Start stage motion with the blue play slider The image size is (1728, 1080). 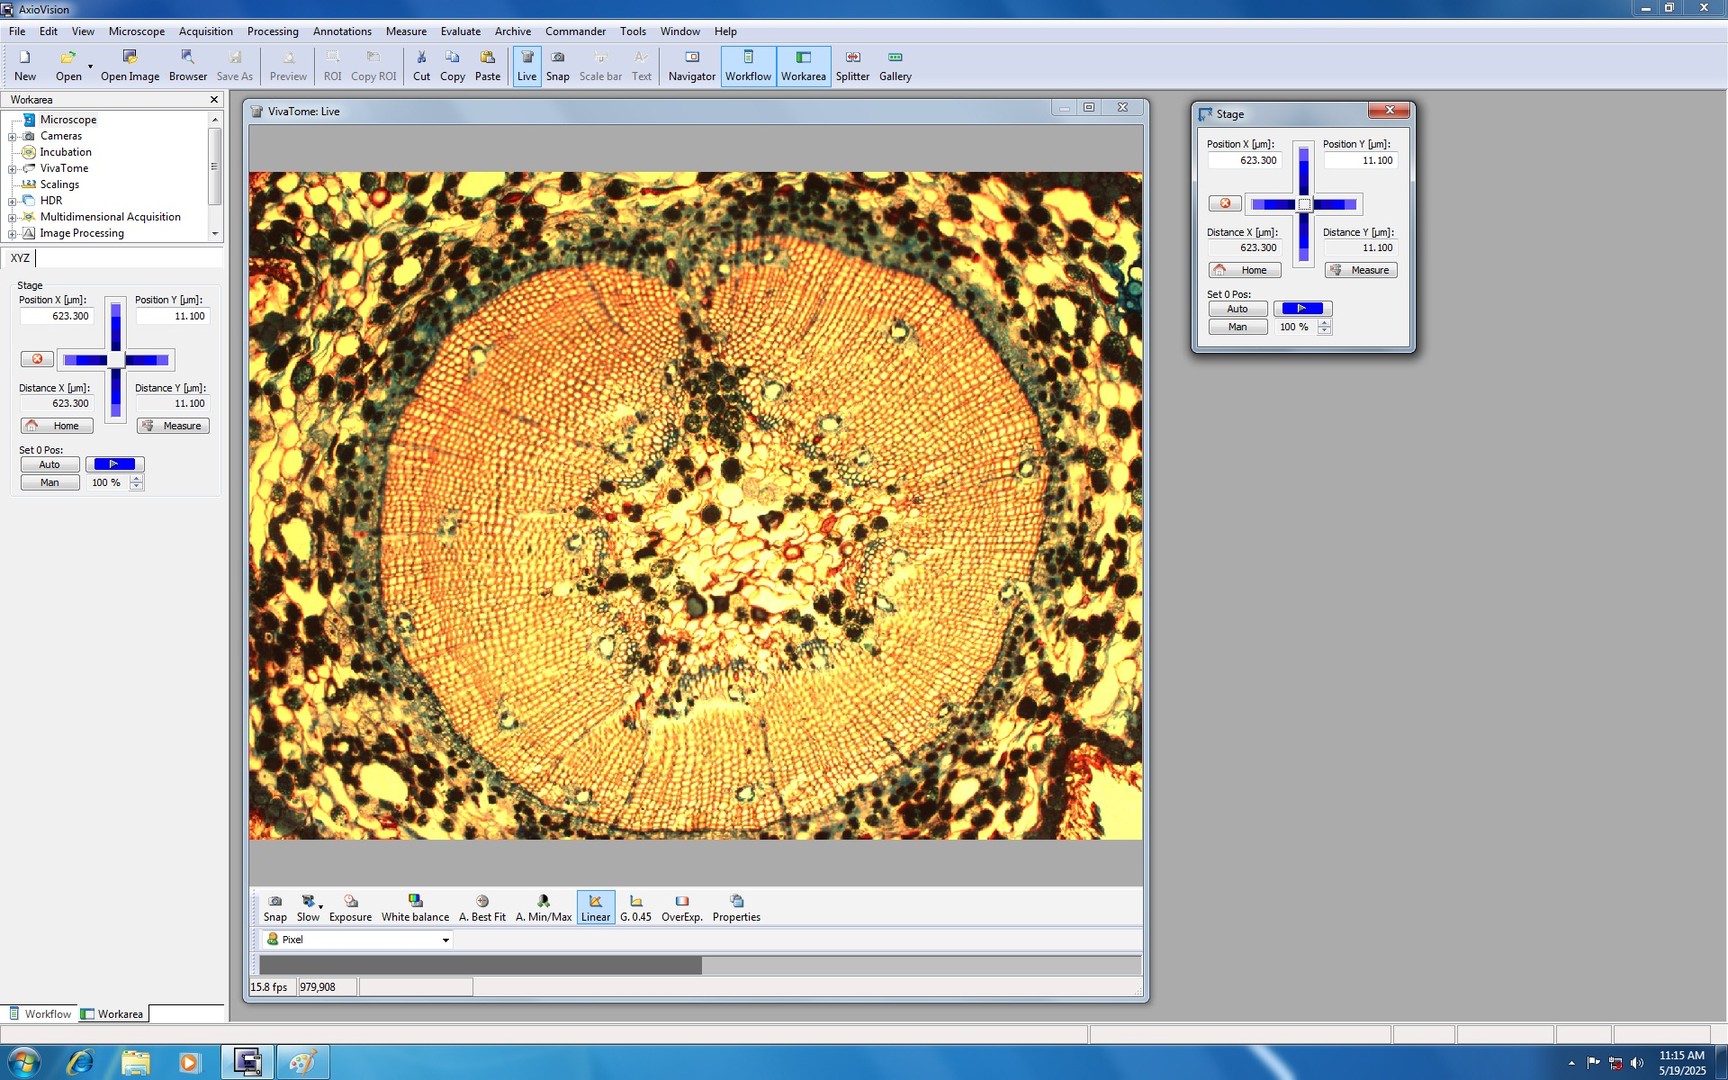[1303, 308]
